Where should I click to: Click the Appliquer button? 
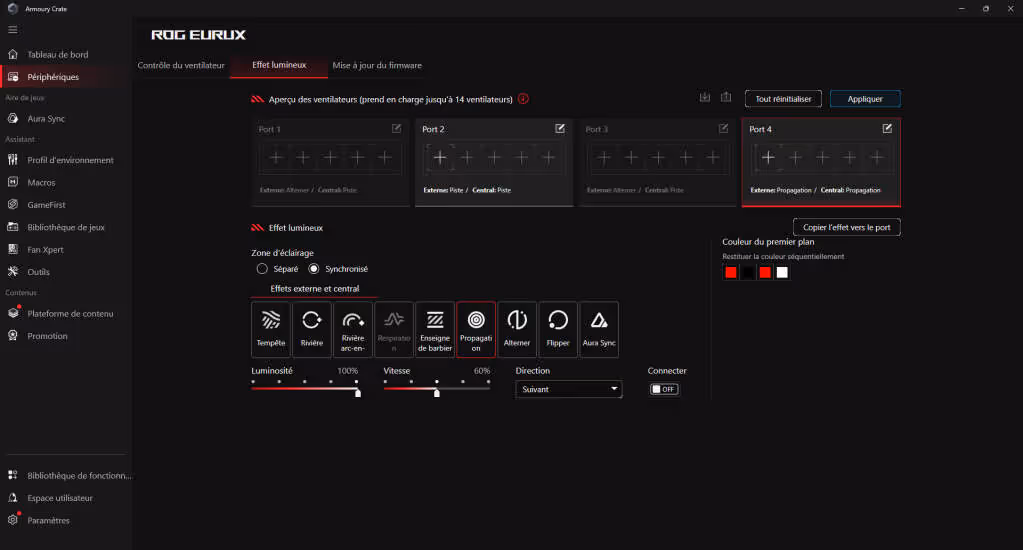click(x=865, y=99)
